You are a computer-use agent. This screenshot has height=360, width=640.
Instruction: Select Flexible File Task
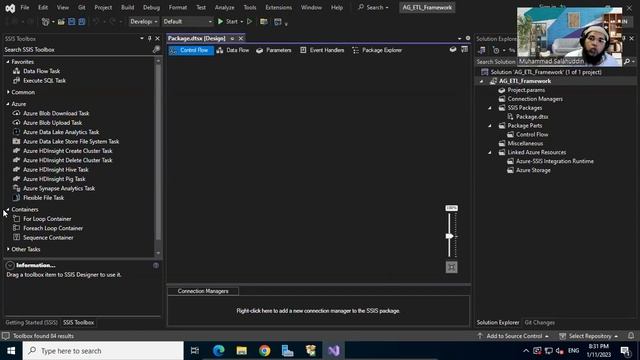click(43, 198)
